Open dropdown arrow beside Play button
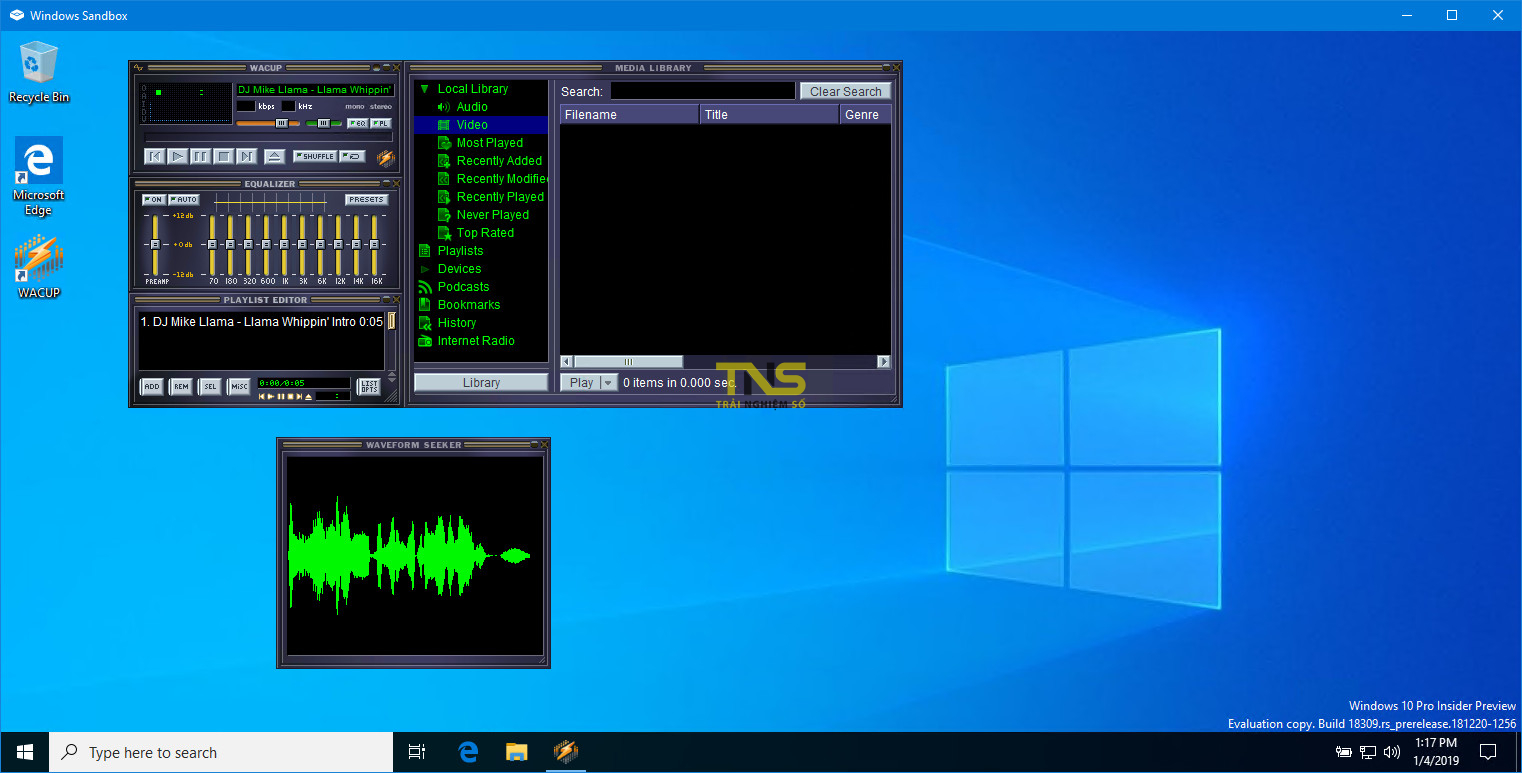 tap(608, 383)
